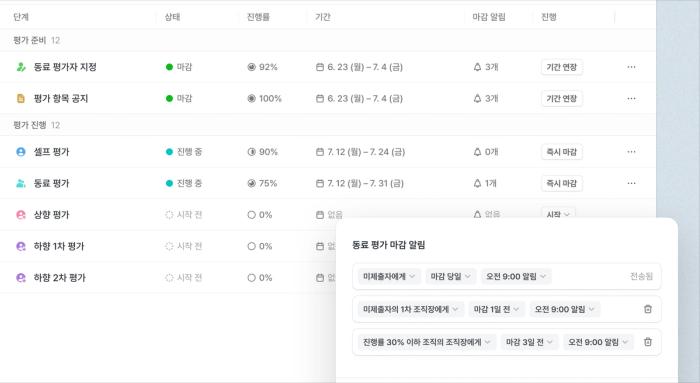Open the more options menu for 동료 평가자 지정

click(631, 67)
